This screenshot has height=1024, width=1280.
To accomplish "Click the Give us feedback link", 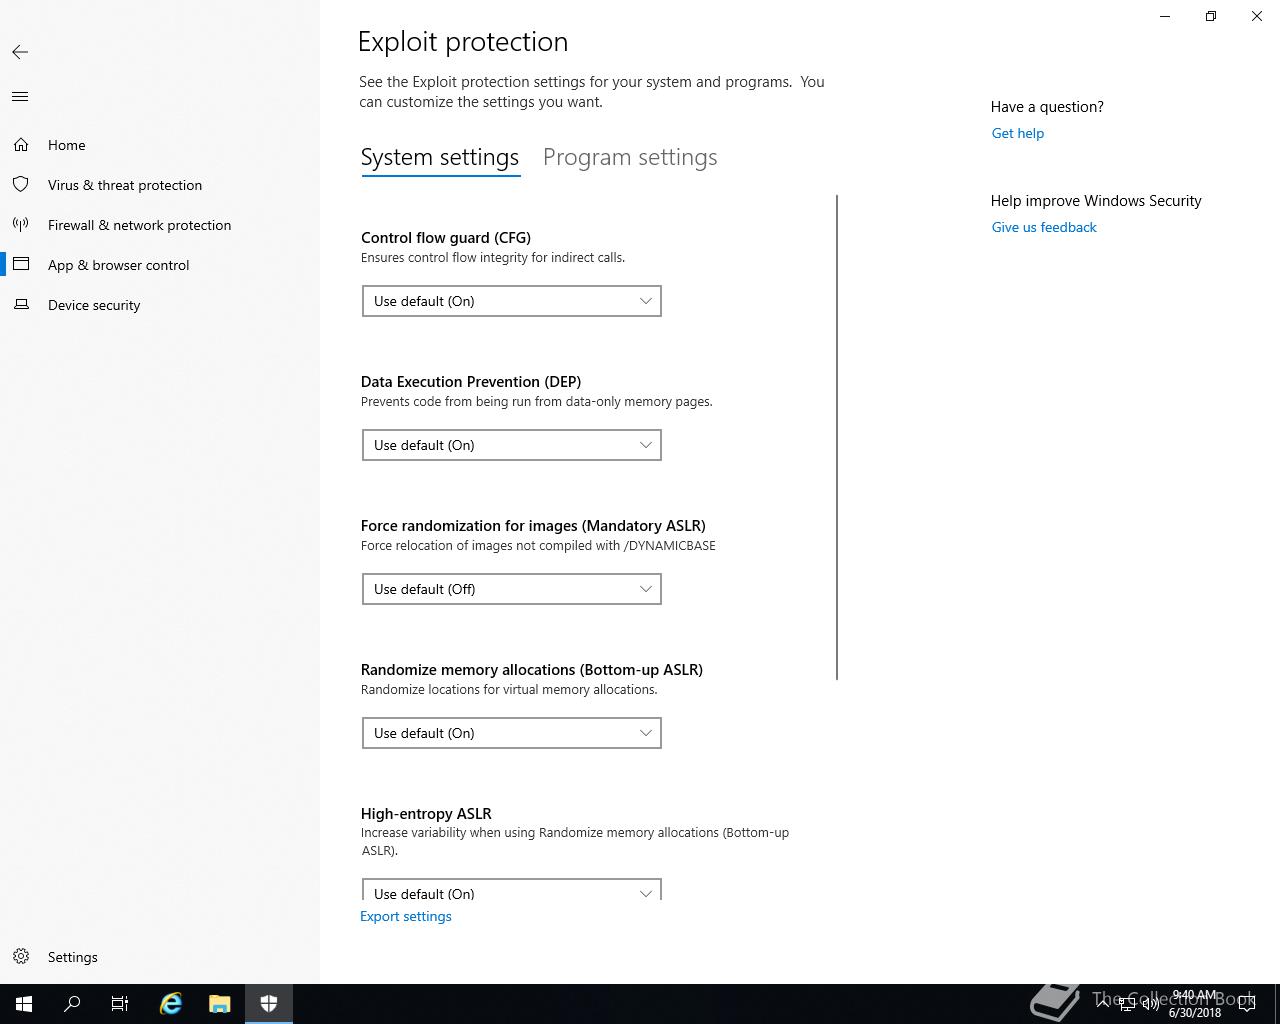I will click(x=1044, y=227).
